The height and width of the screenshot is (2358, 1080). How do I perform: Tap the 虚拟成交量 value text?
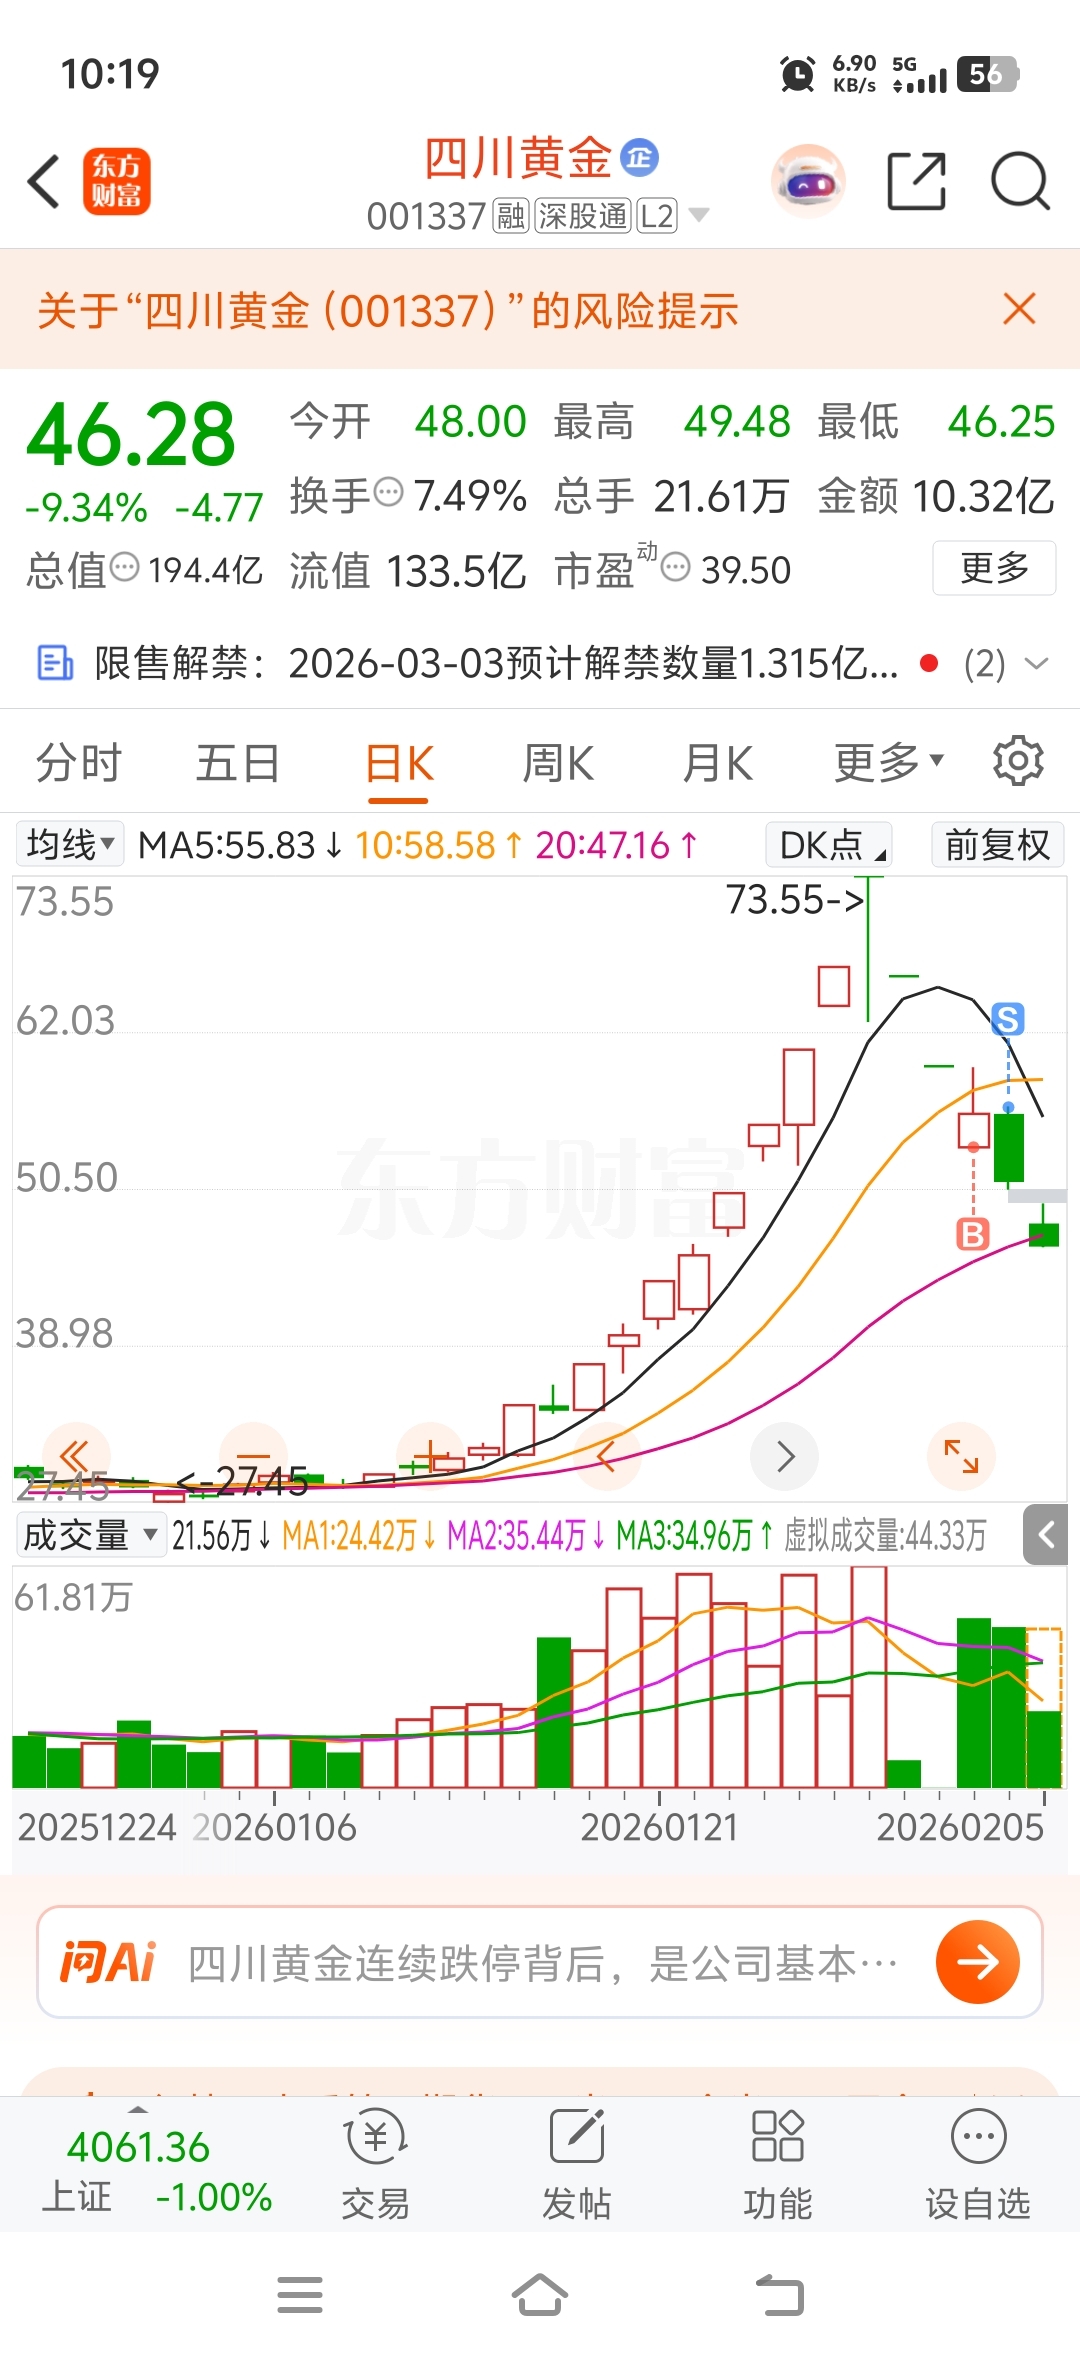(885, 1535)
